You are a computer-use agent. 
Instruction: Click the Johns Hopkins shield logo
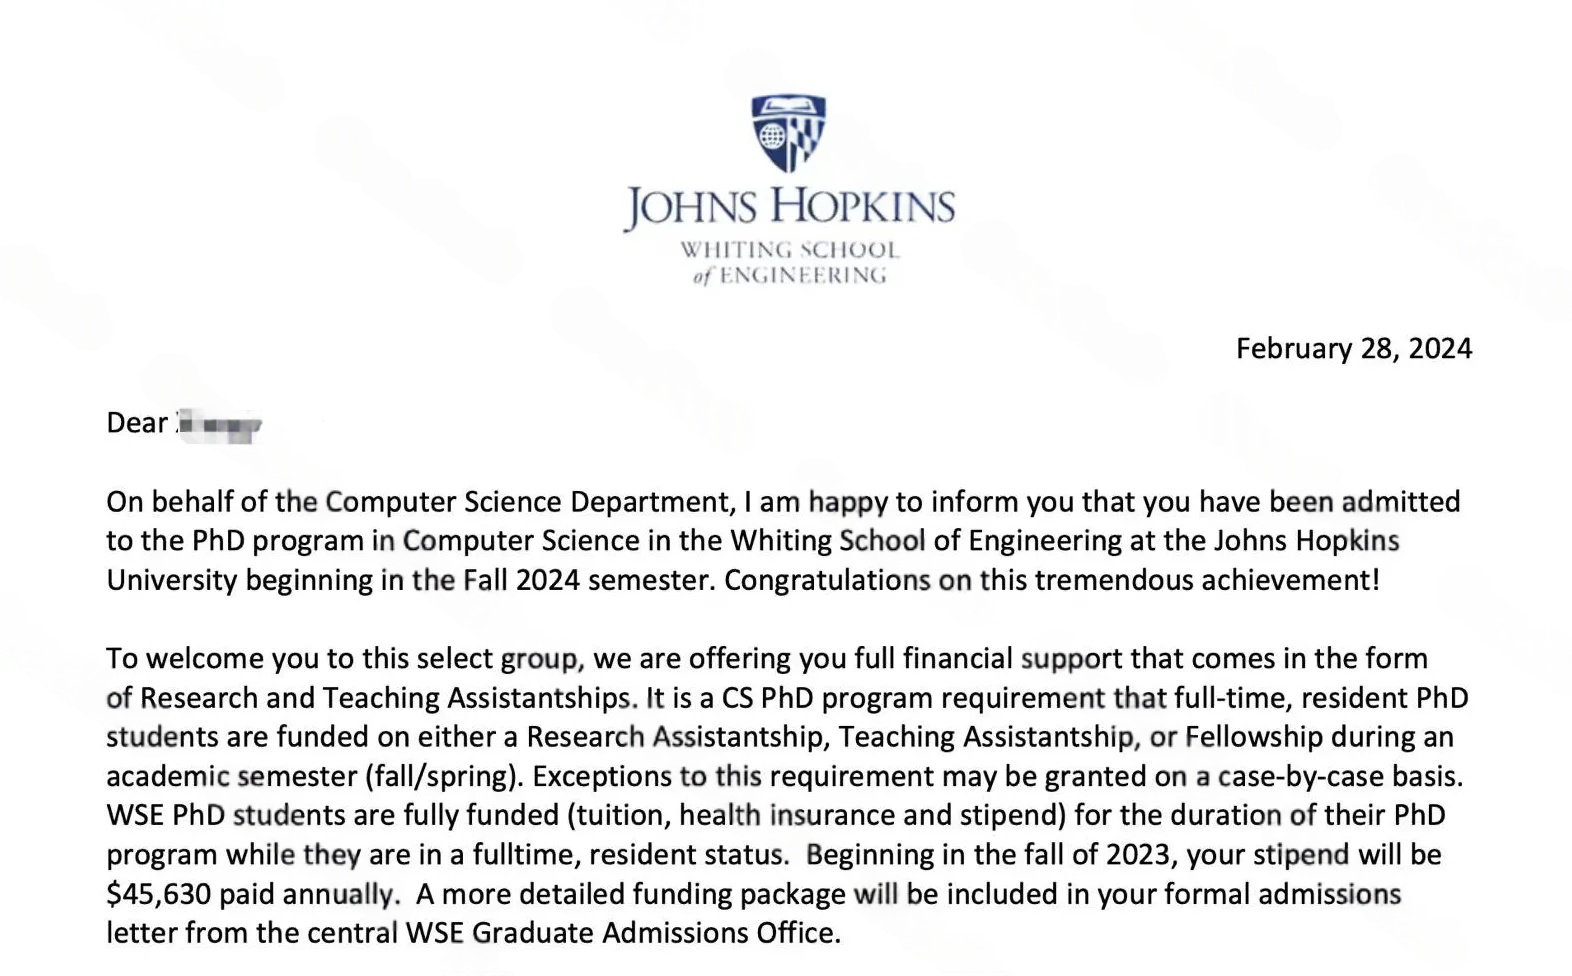pyautogui.click(x=788, y=132)
